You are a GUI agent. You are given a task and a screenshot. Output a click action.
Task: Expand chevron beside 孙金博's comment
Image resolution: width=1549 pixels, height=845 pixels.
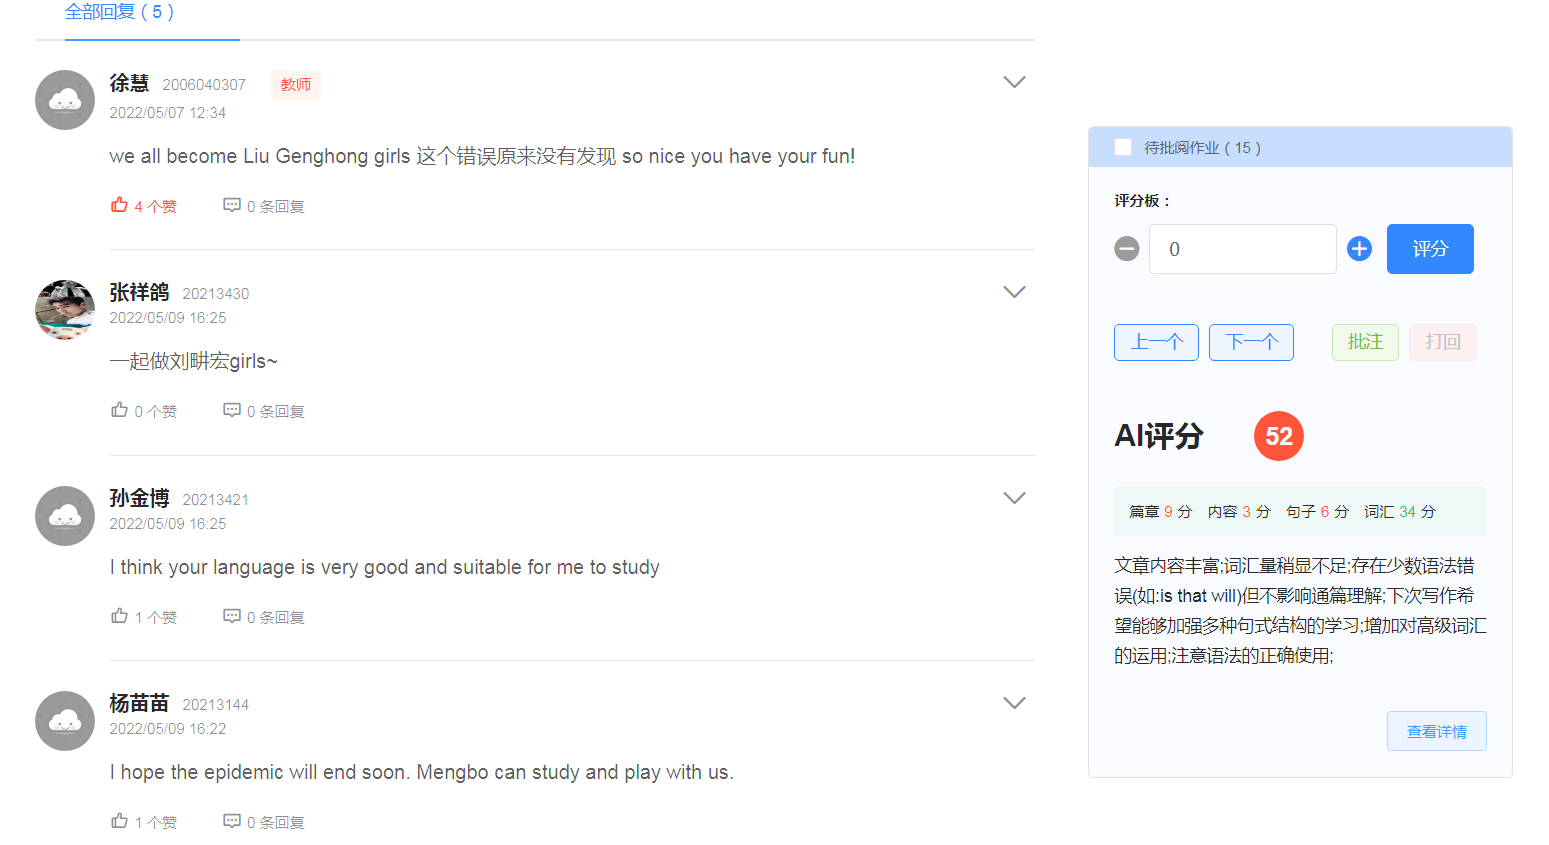(1014, 498)
